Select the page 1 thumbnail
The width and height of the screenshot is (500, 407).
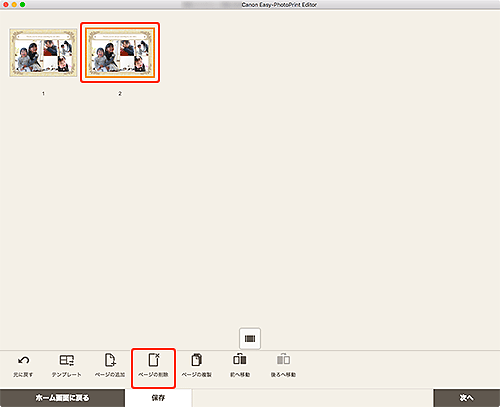tap(43, 53)
